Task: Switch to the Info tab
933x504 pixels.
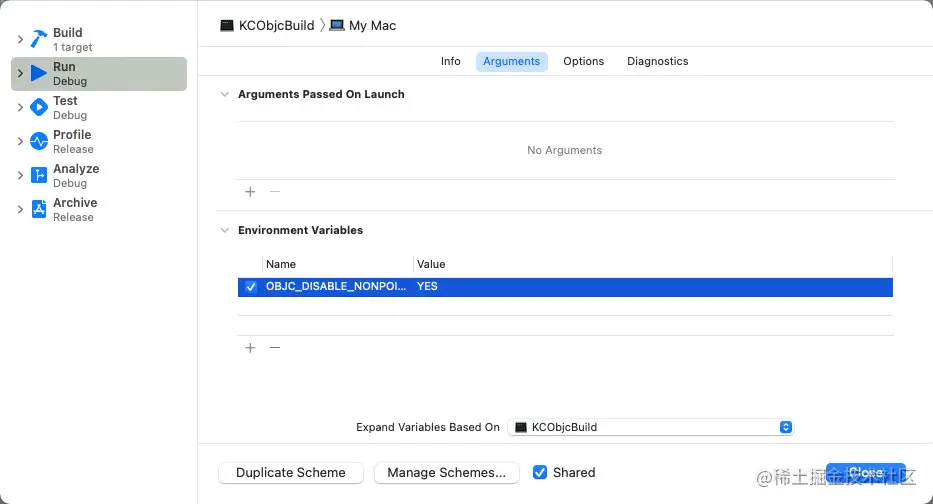Action: (x=451, y=61)
